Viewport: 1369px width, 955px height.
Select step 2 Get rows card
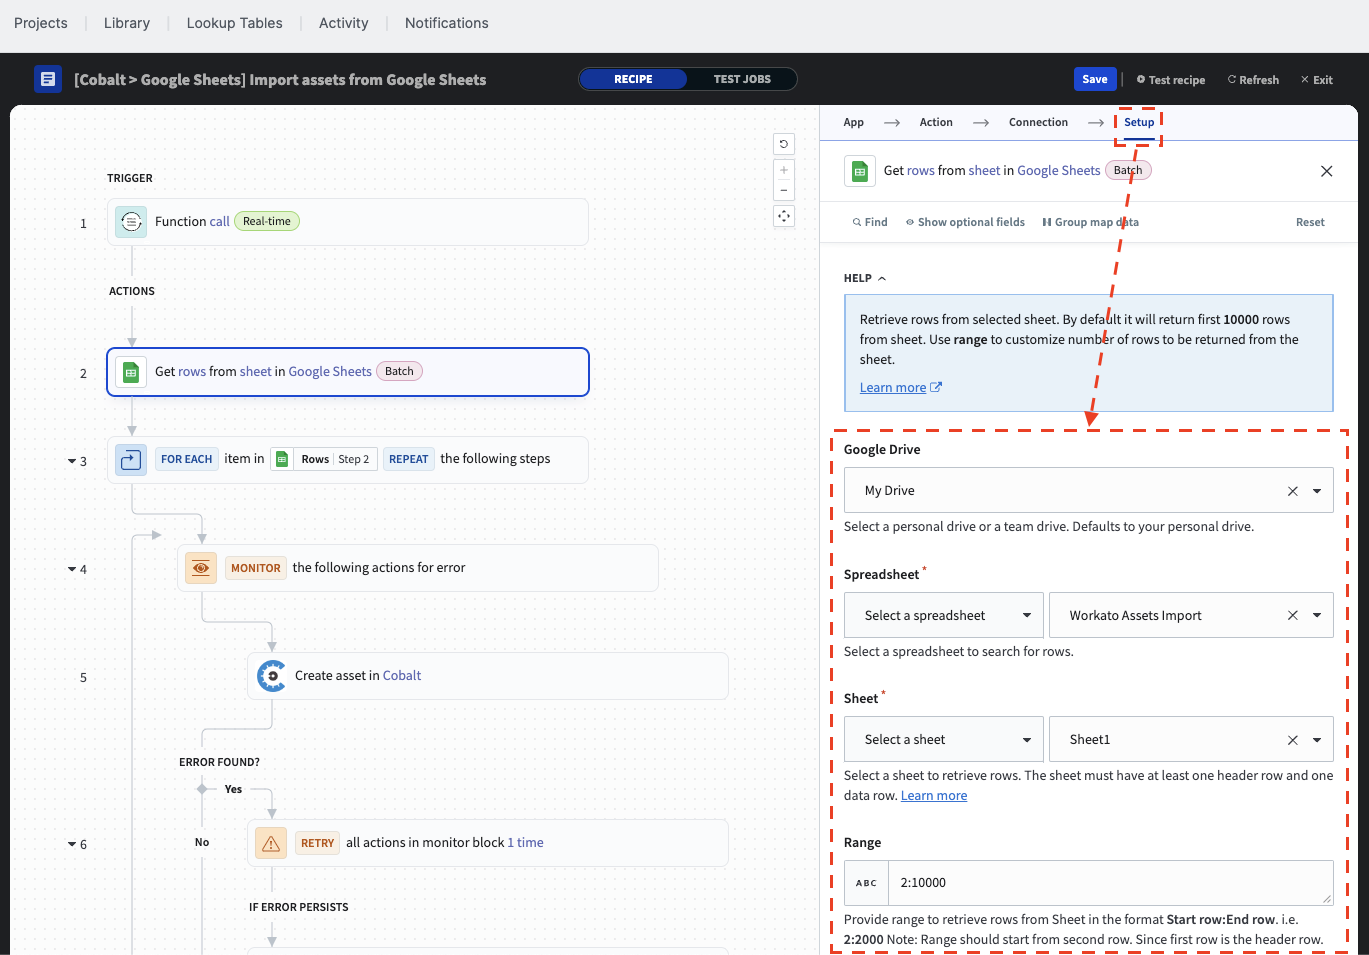pos(348,372)
